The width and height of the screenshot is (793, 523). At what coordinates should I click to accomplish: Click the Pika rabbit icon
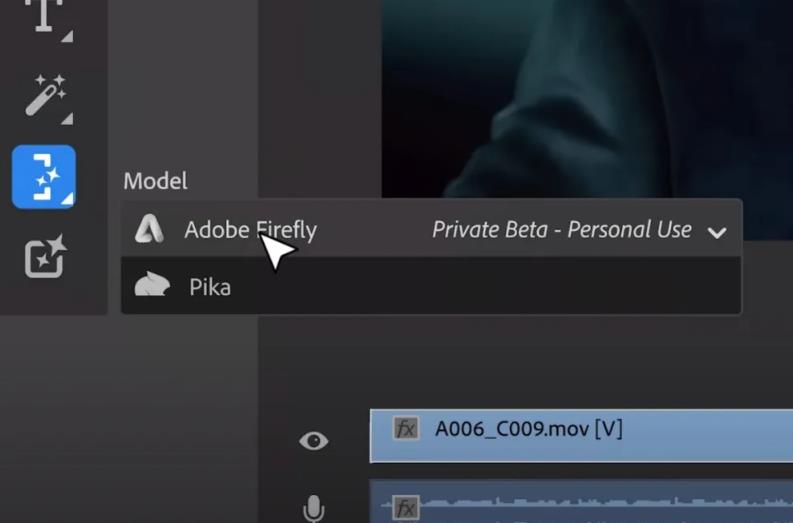152,287
